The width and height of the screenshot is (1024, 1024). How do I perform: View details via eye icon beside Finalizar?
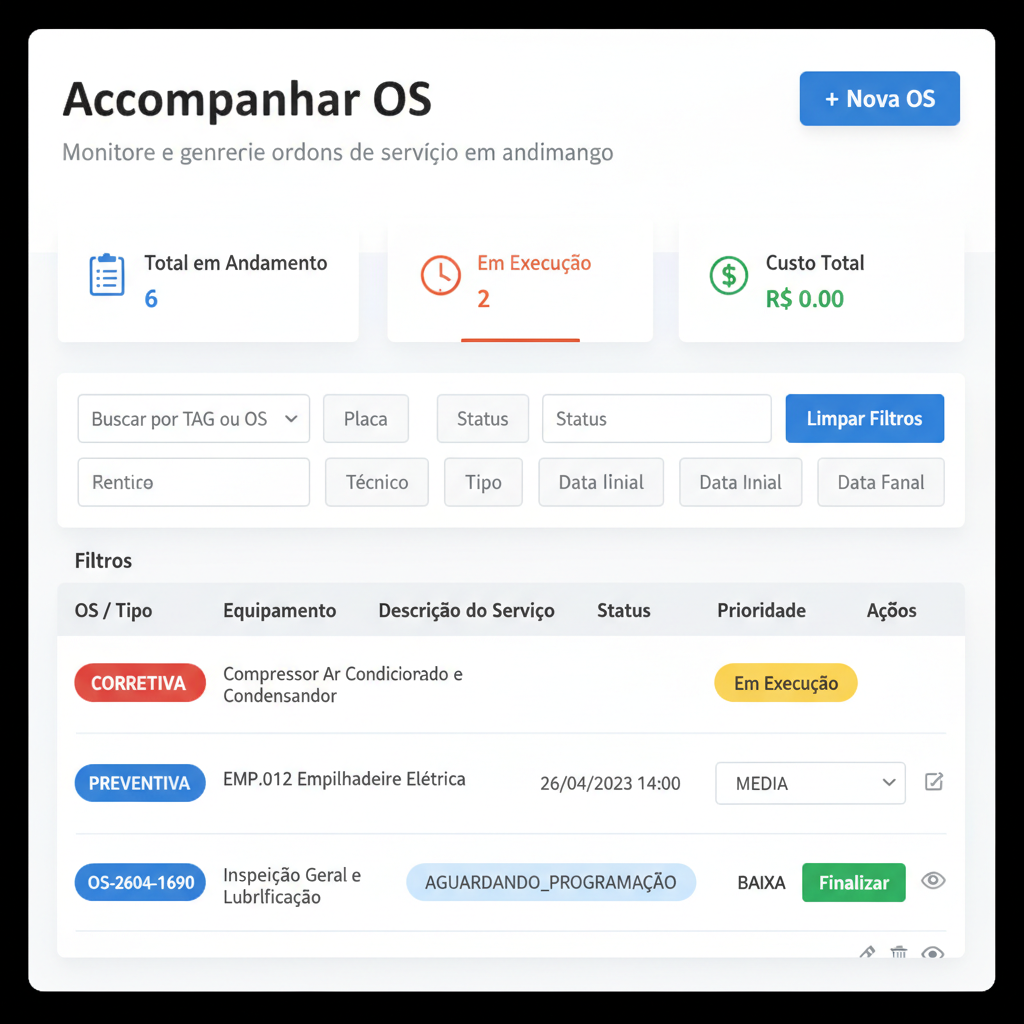933,881
